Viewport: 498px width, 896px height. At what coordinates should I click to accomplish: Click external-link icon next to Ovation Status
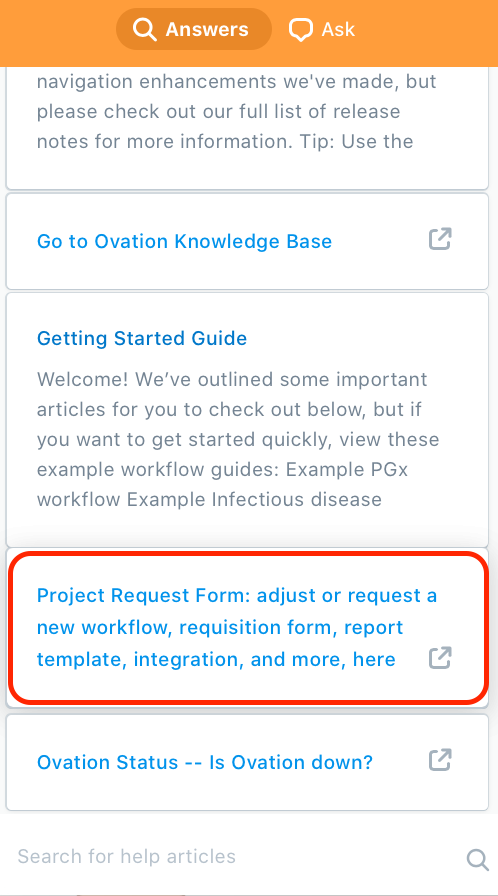pos(440,760)
